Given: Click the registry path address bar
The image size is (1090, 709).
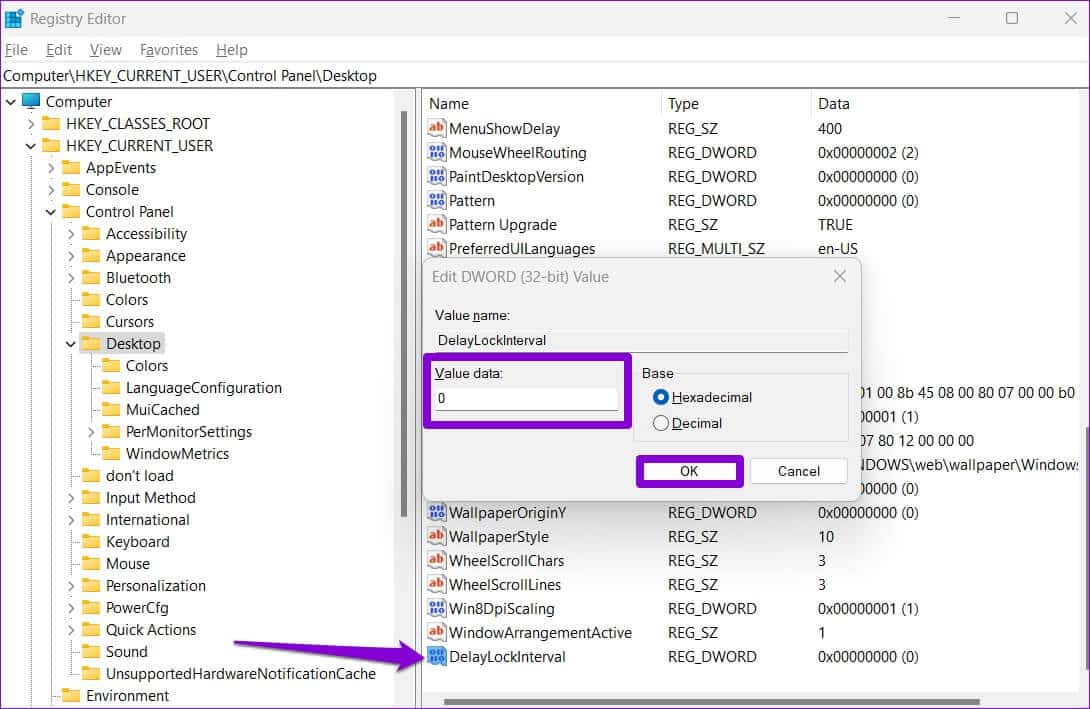Looking at the screenshot, I should (x=544, y=76).
